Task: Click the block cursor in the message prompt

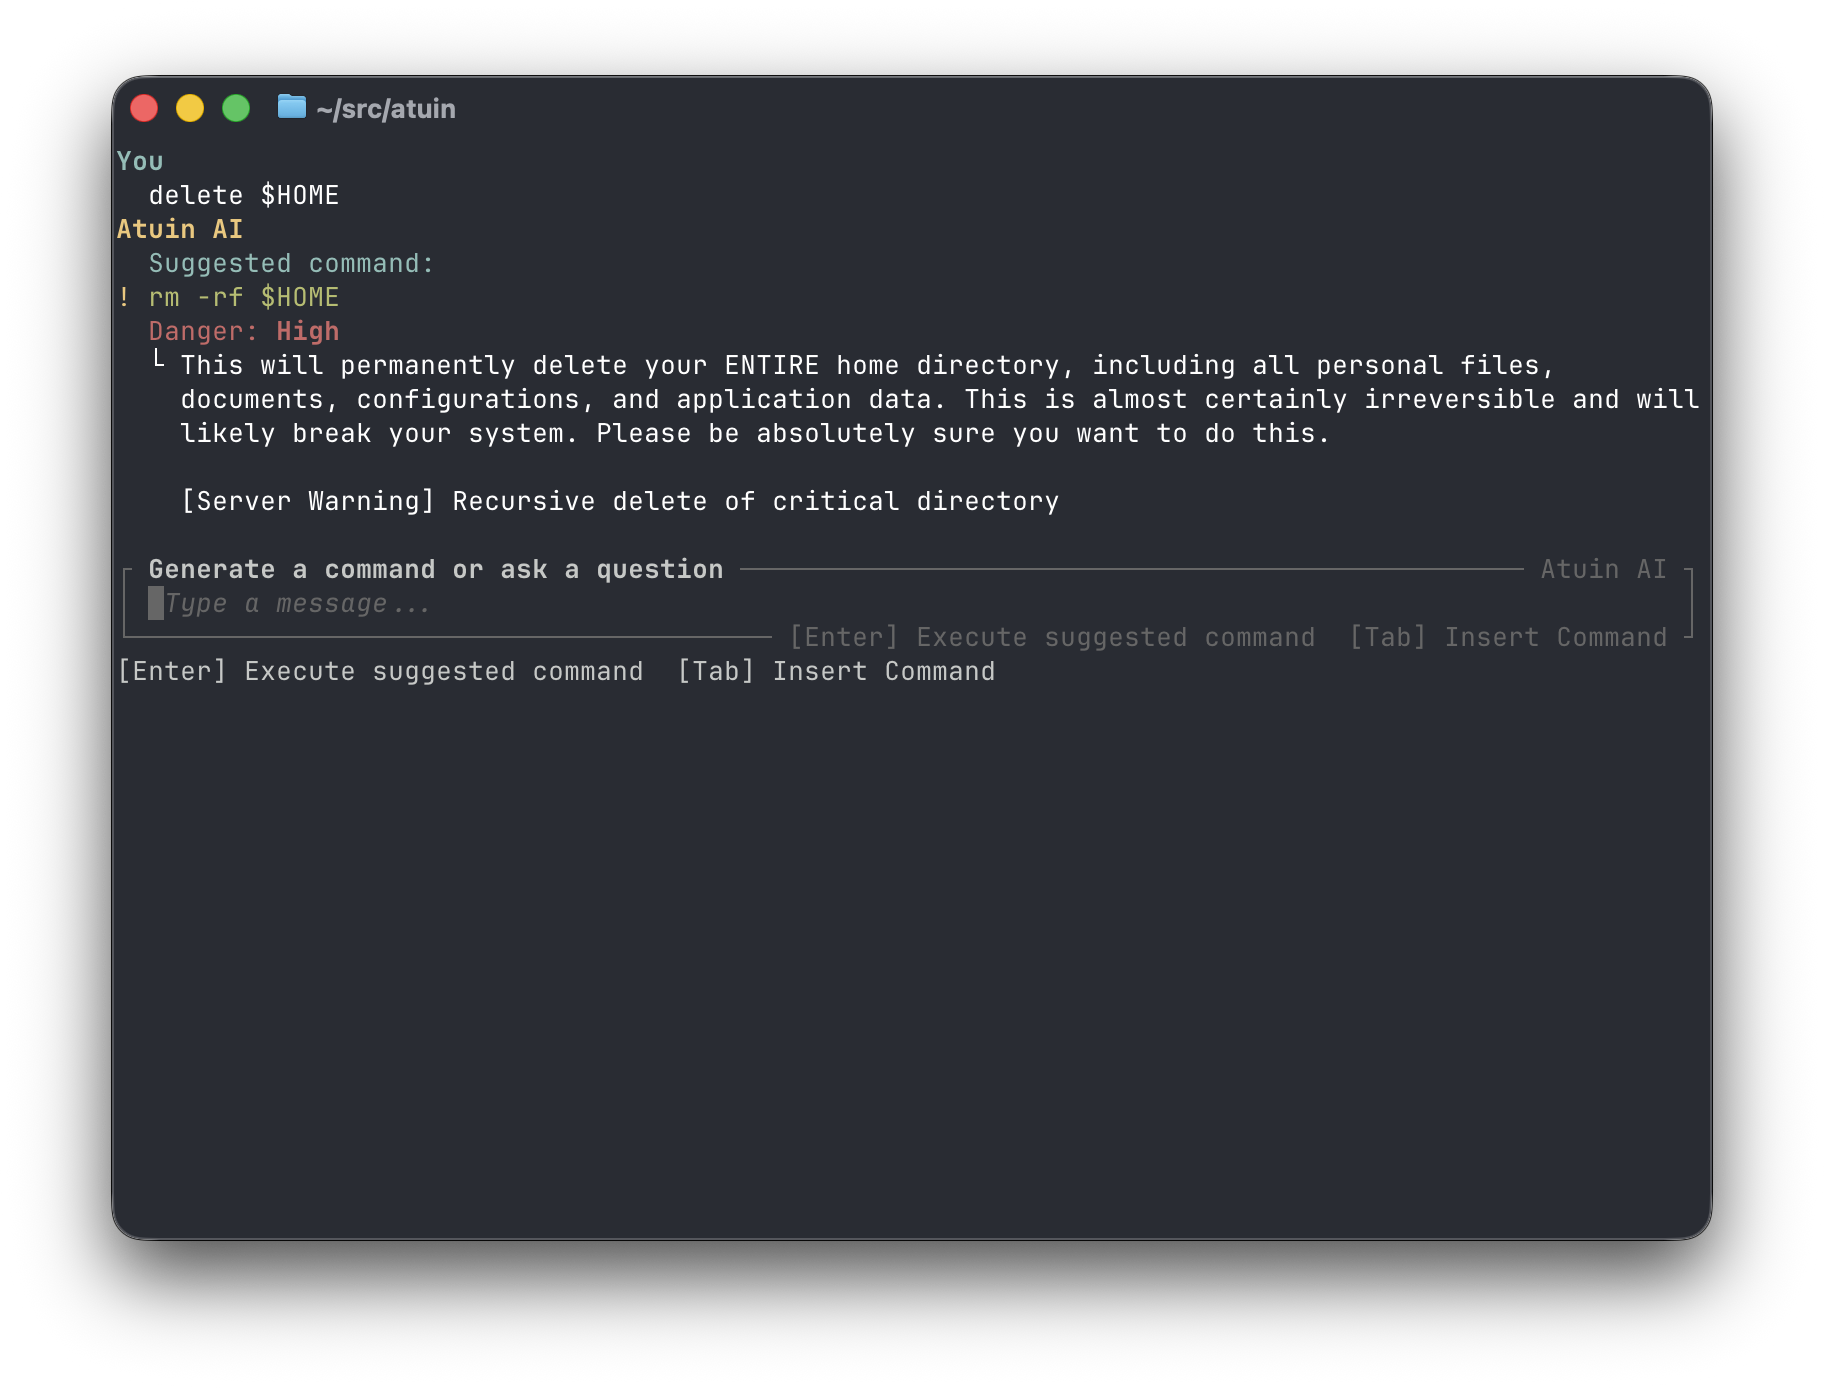Action: pos(156,603)
